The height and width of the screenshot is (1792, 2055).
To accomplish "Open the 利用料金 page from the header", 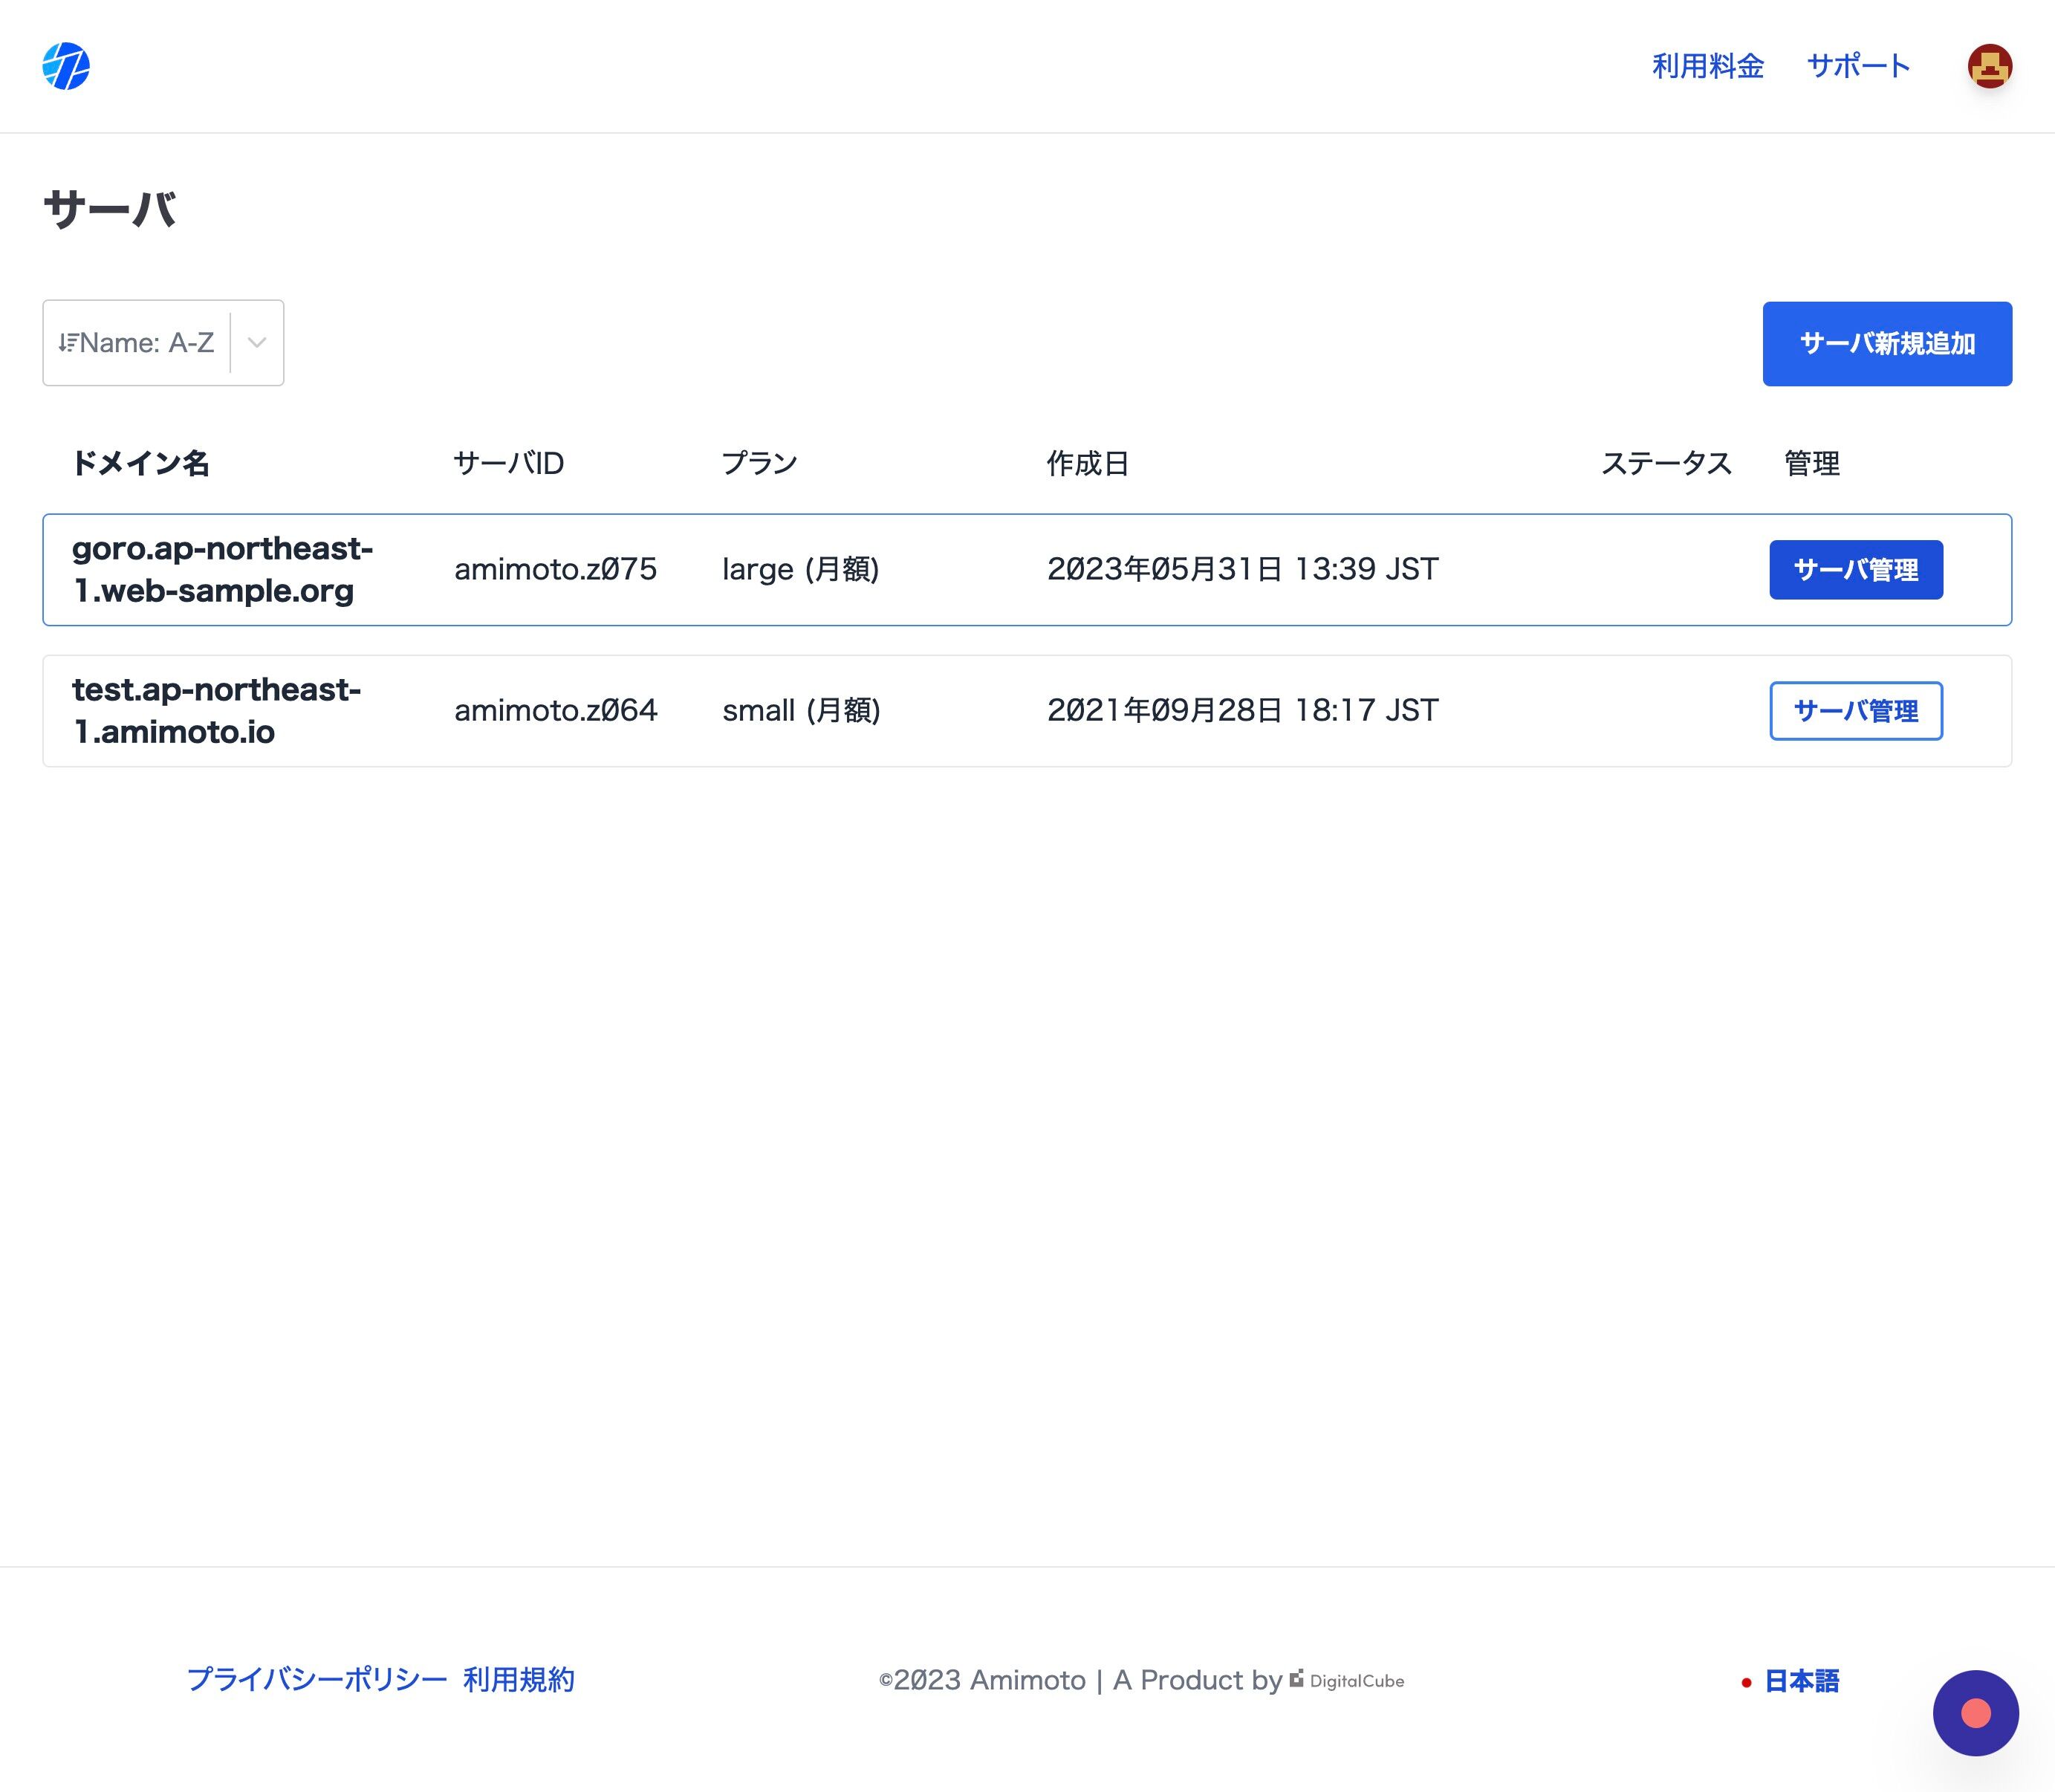I will point(1707,66).
